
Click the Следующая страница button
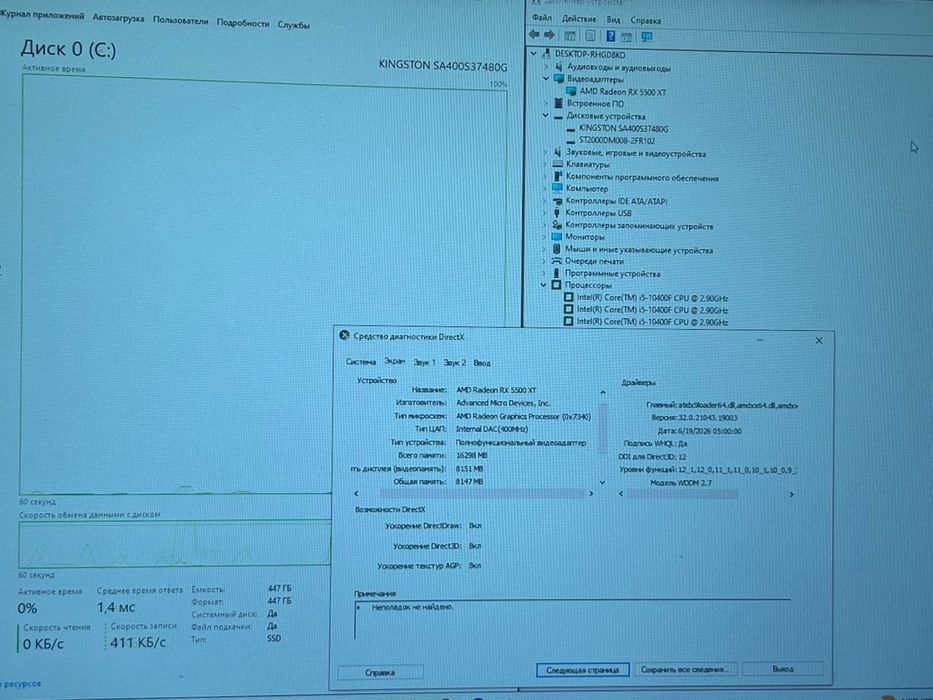(x=582, y=670)
